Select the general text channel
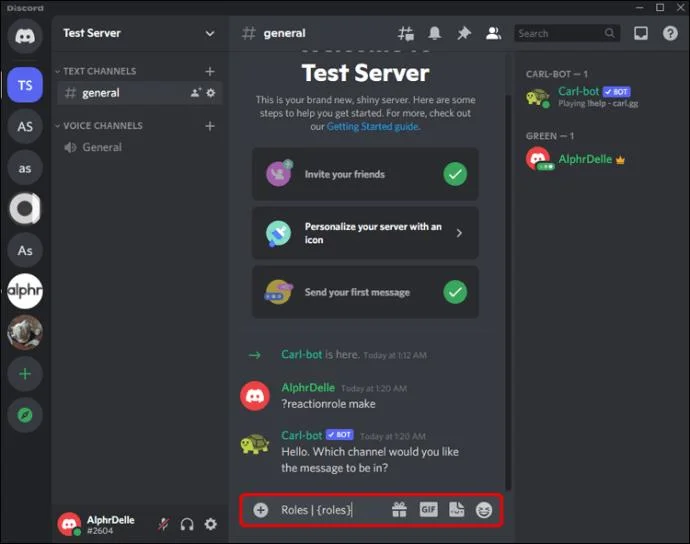The image size is (690, 544). coord(139,93)
